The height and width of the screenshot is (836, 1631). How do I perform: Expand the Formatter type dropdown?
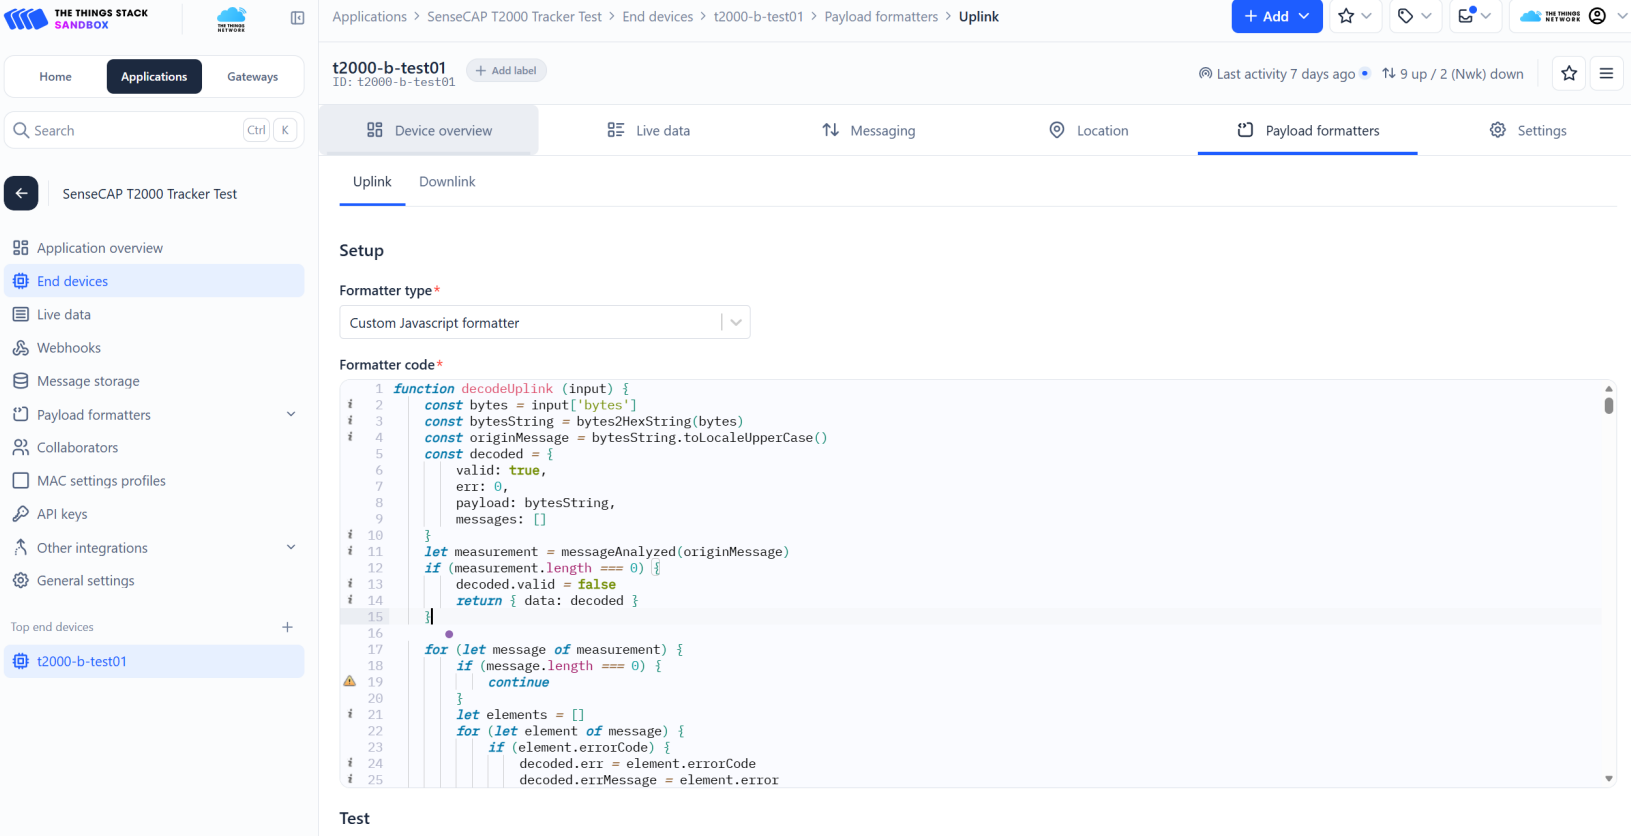coord(735,323)
